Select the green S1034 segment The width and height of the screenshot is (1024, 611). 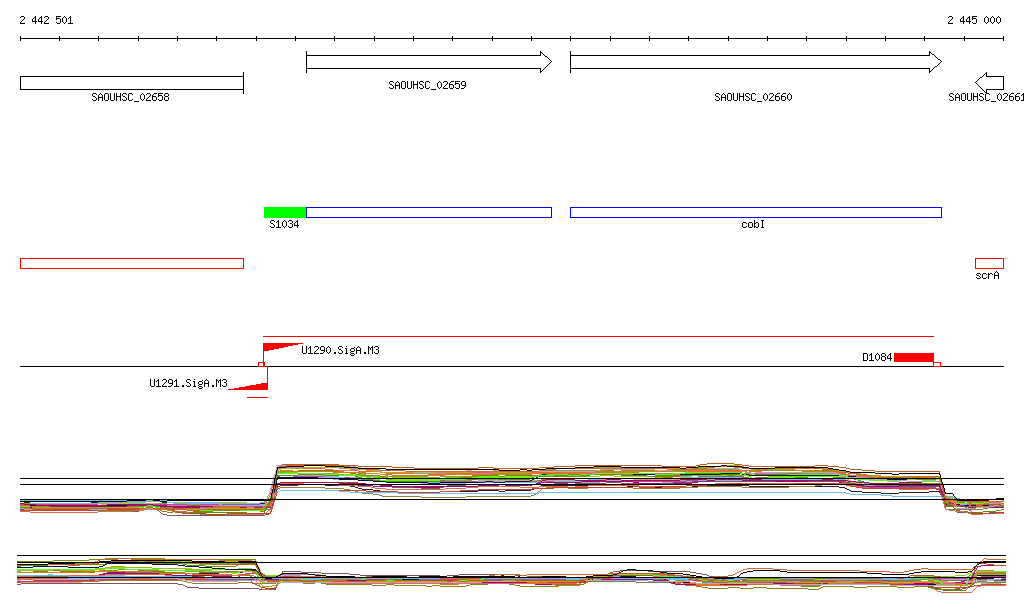coord(285,212)
